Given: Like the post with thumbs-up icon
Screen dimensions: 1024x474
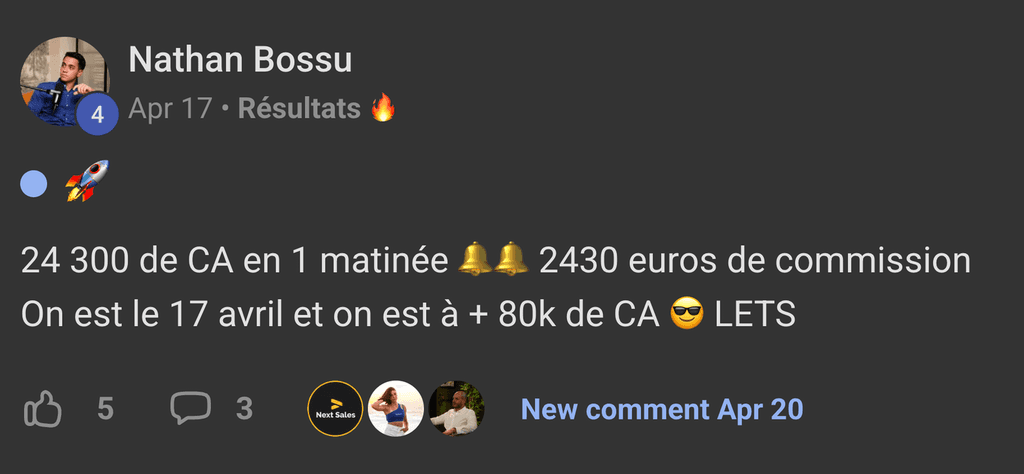Looking at the screenshot, I should pos(43,409).
